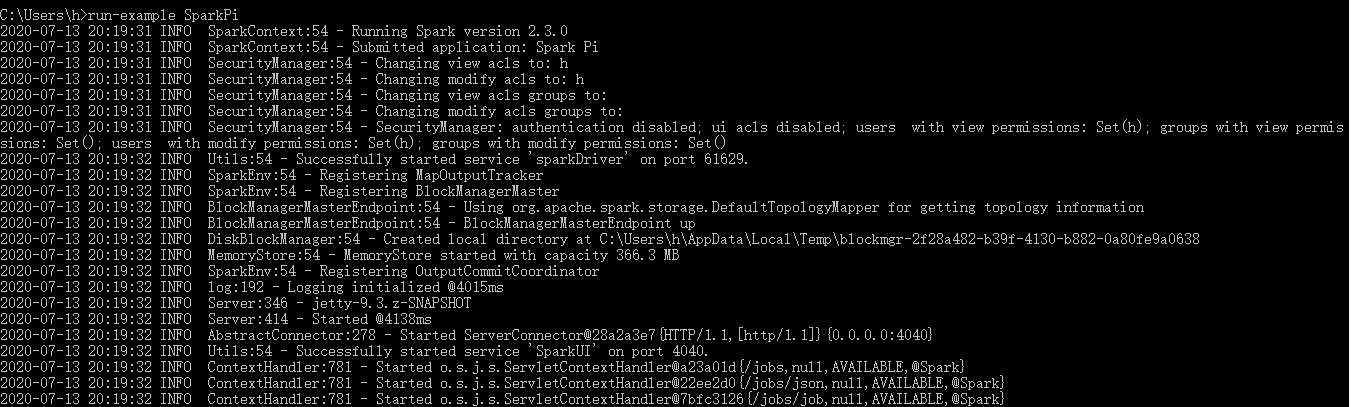Screen dimensions: 1351x407
Task: Click the 'Changing view acls to: h' line
Action: (284, 63)
